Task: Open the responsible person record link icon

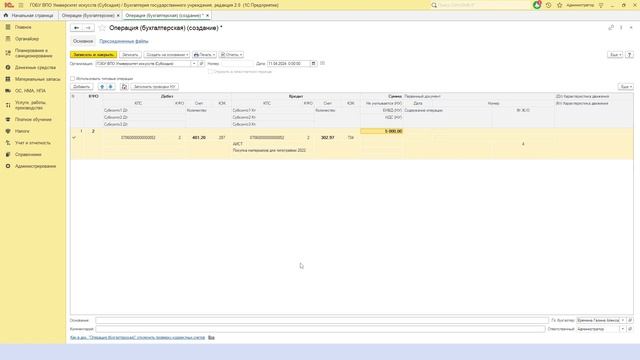Action: tap(630, 329)
